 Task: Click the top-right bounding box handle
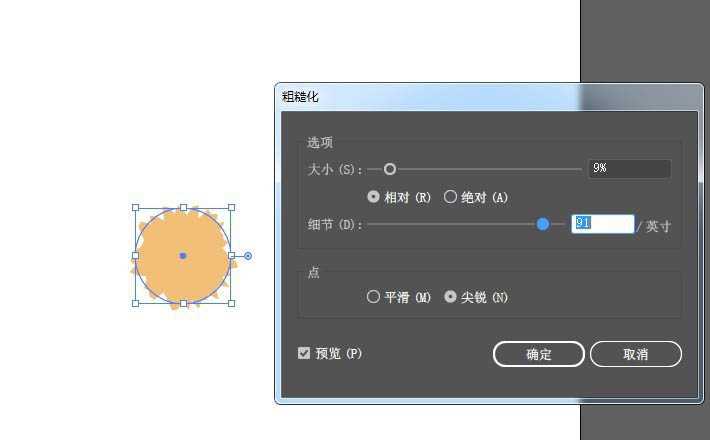pos(231,208)
